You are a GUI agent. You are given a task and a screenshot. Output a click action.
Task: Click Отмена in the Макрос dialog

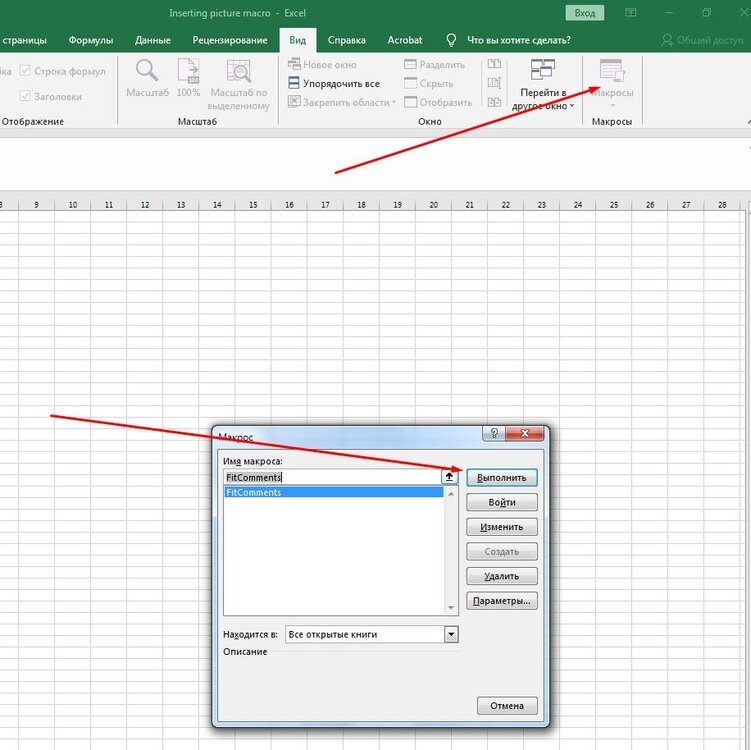tap(507, 705)
